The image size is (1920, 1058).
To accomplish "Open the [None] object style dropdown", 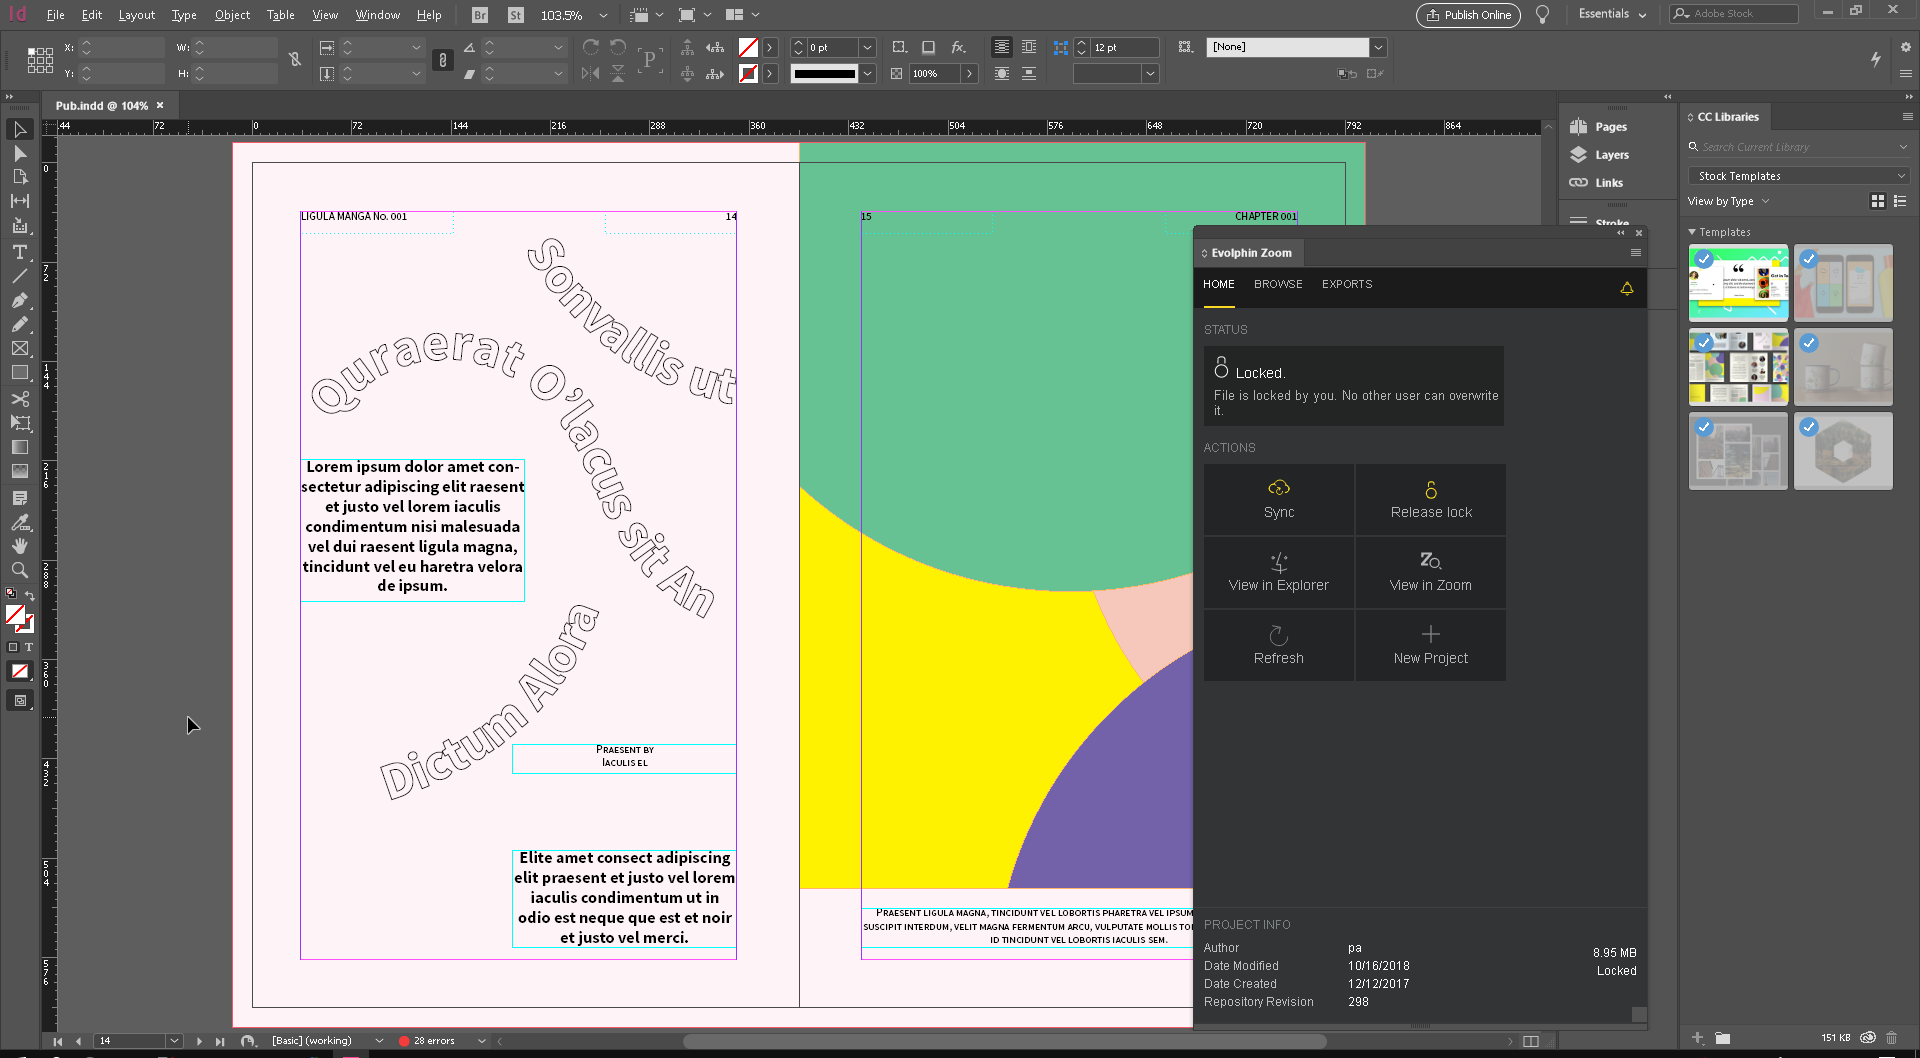I will [x=1378, y=47].
